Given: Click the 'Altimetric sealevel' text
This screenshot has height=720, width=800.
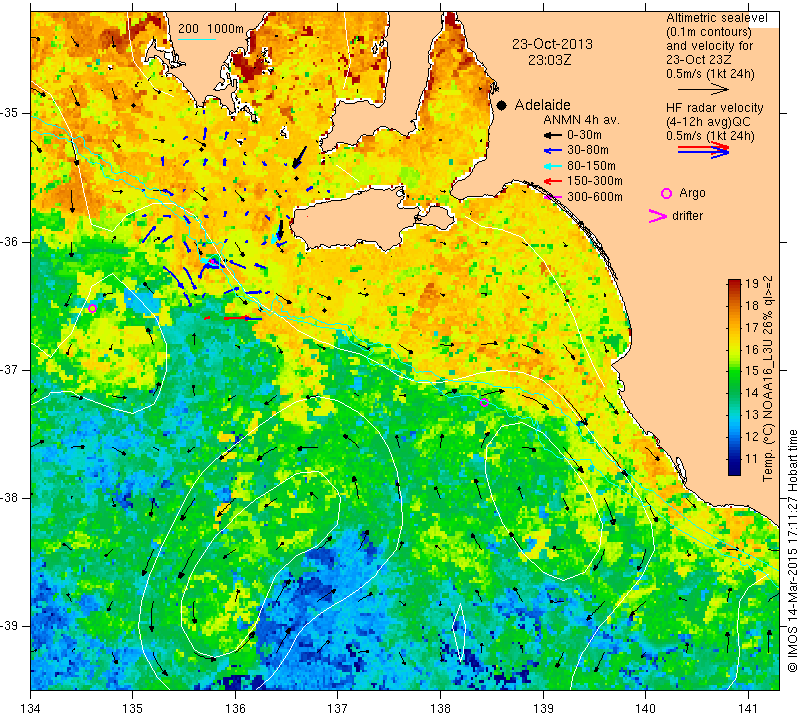Looking at the screenshot, I should [717, 18].
